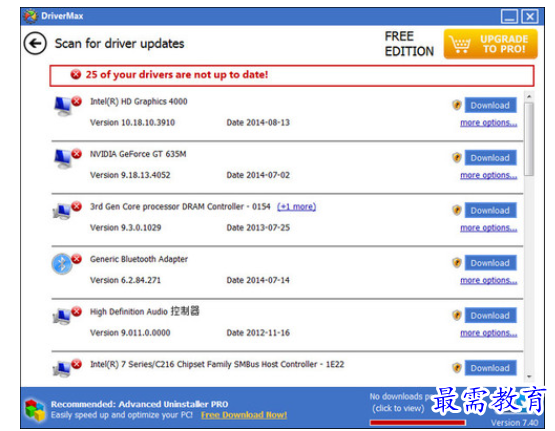The image size is (555, 431).
Task: Click the "Version 10.18.10.3910" text
Action: click(132, 122)
